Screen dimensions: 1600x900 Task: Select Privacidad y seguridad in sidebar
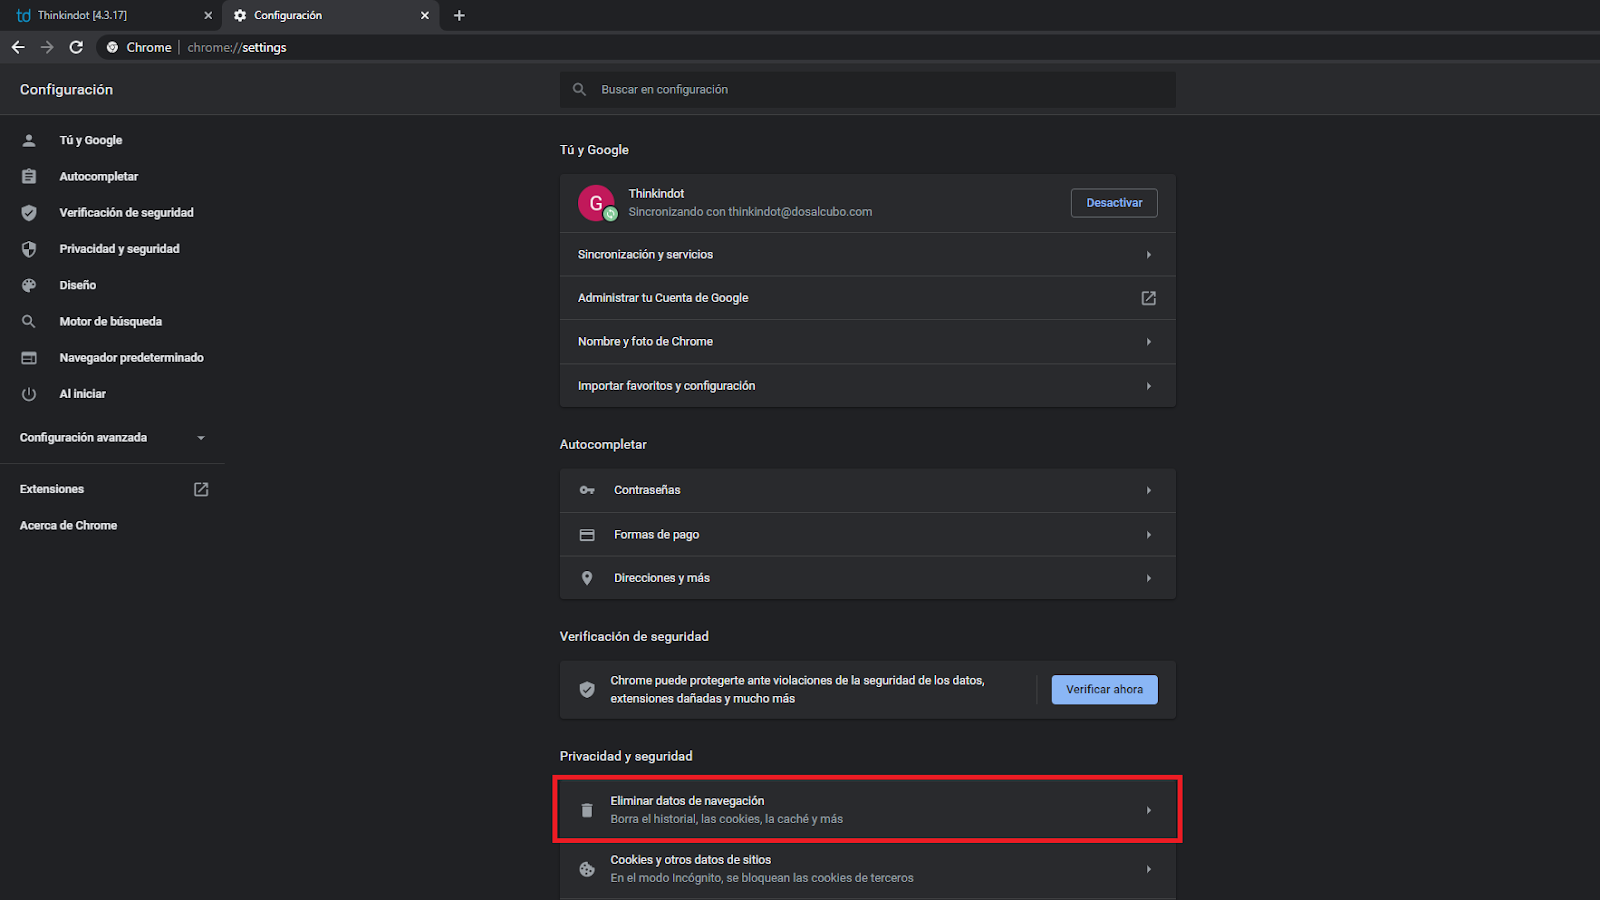click(119, 249)
